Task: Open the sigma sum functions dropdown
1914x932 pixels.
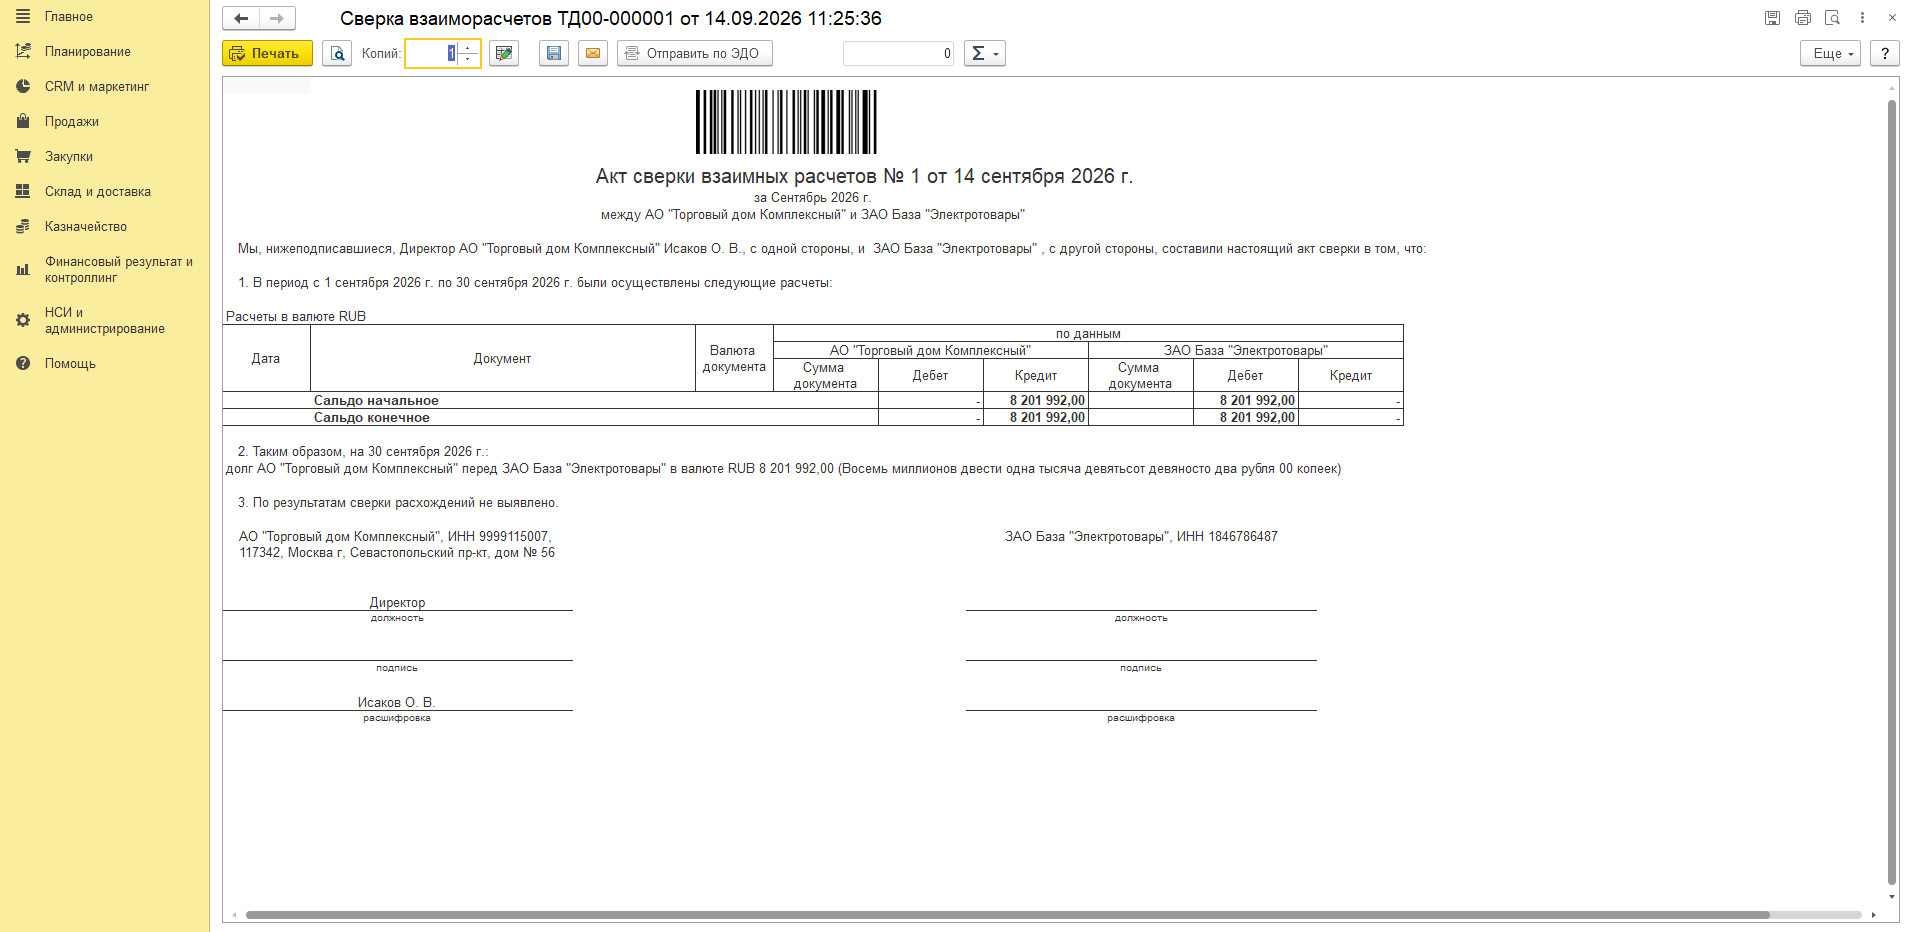Action: pyautogui.click(x=985, y=53)
